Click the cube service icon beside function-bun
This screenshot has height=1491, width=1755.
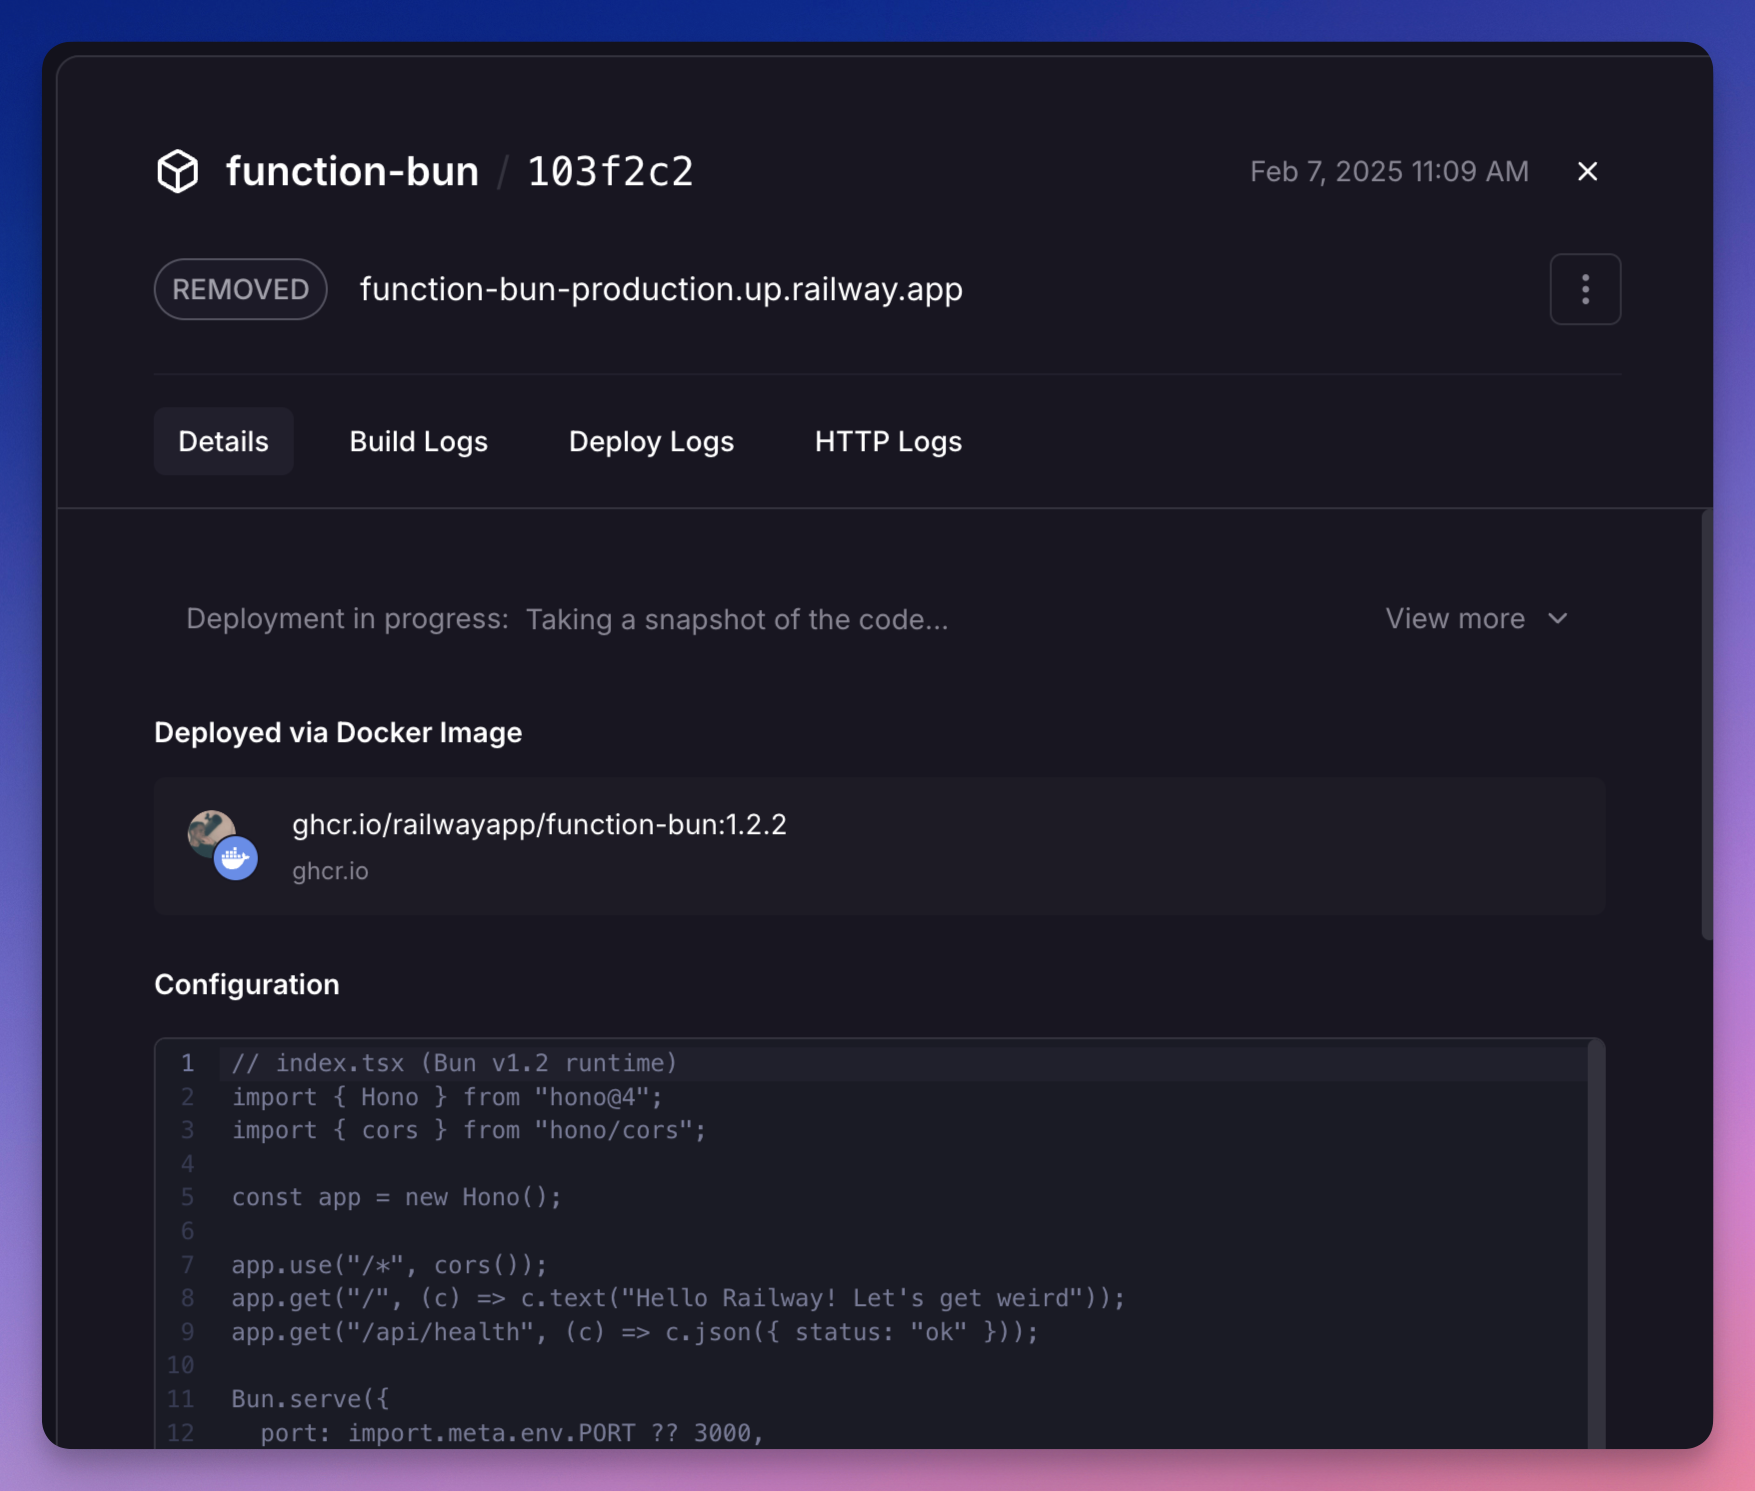(x=178, y=171)
